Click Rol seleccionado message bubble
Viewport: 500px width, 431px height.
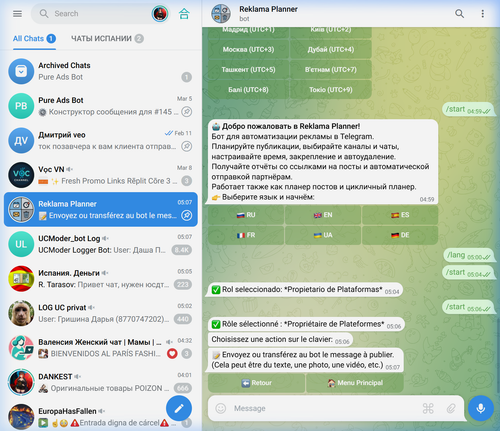point(305,290)
